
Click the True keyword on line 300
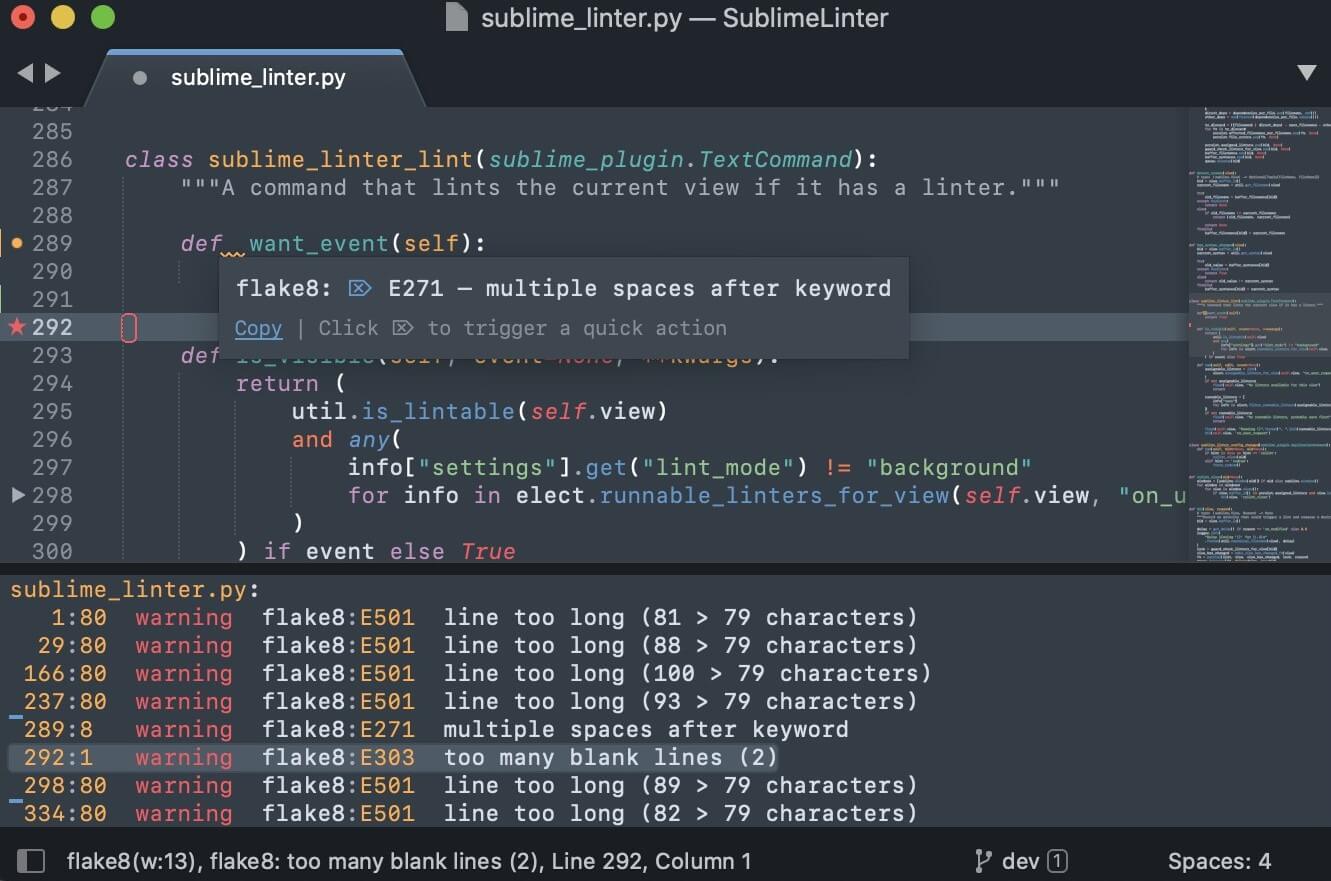coord(489,551)
